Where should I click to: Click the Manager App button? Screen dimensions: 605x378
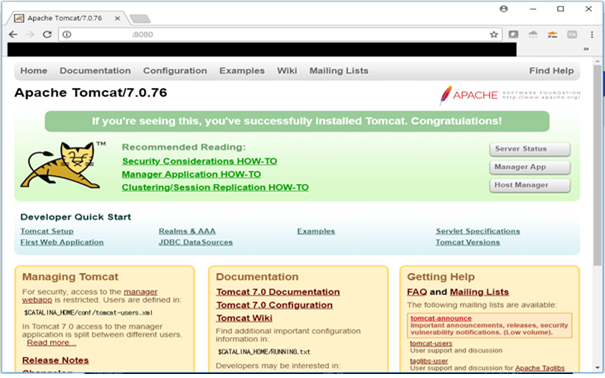(x=530, y=167)
